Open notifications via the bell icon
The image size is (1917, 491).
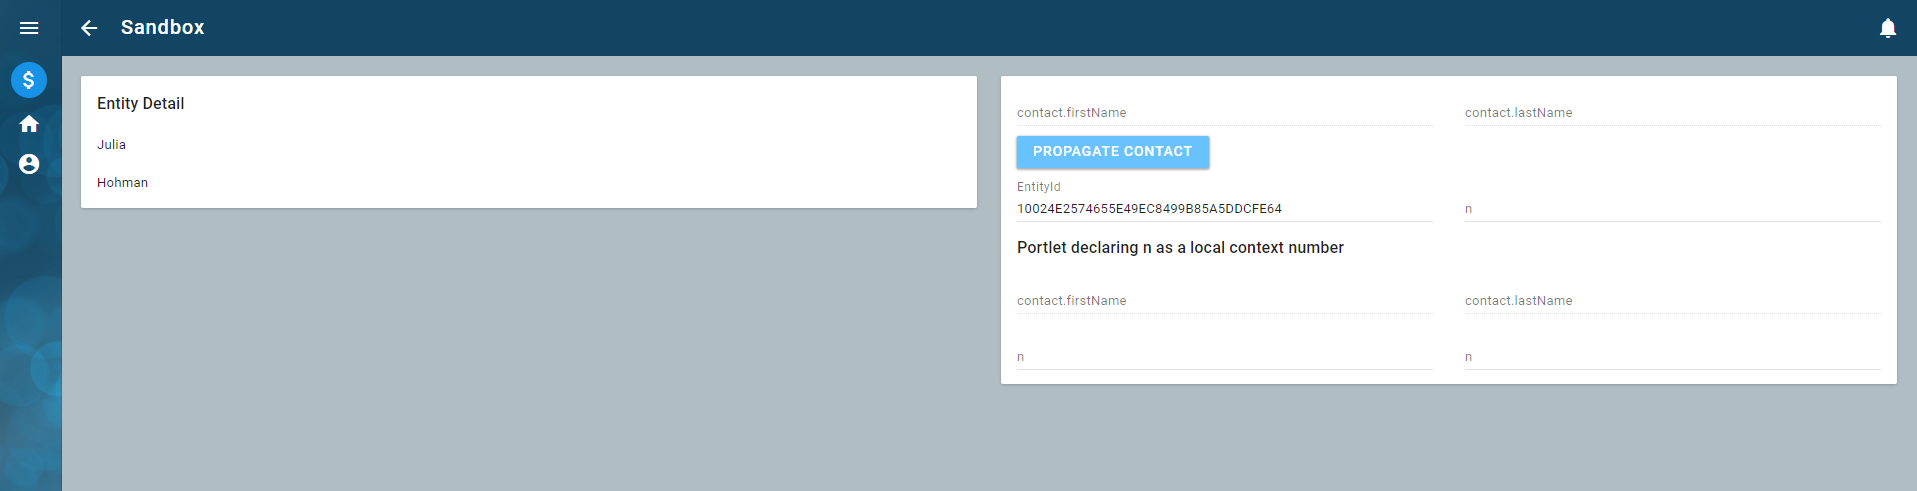(1887, 28)
